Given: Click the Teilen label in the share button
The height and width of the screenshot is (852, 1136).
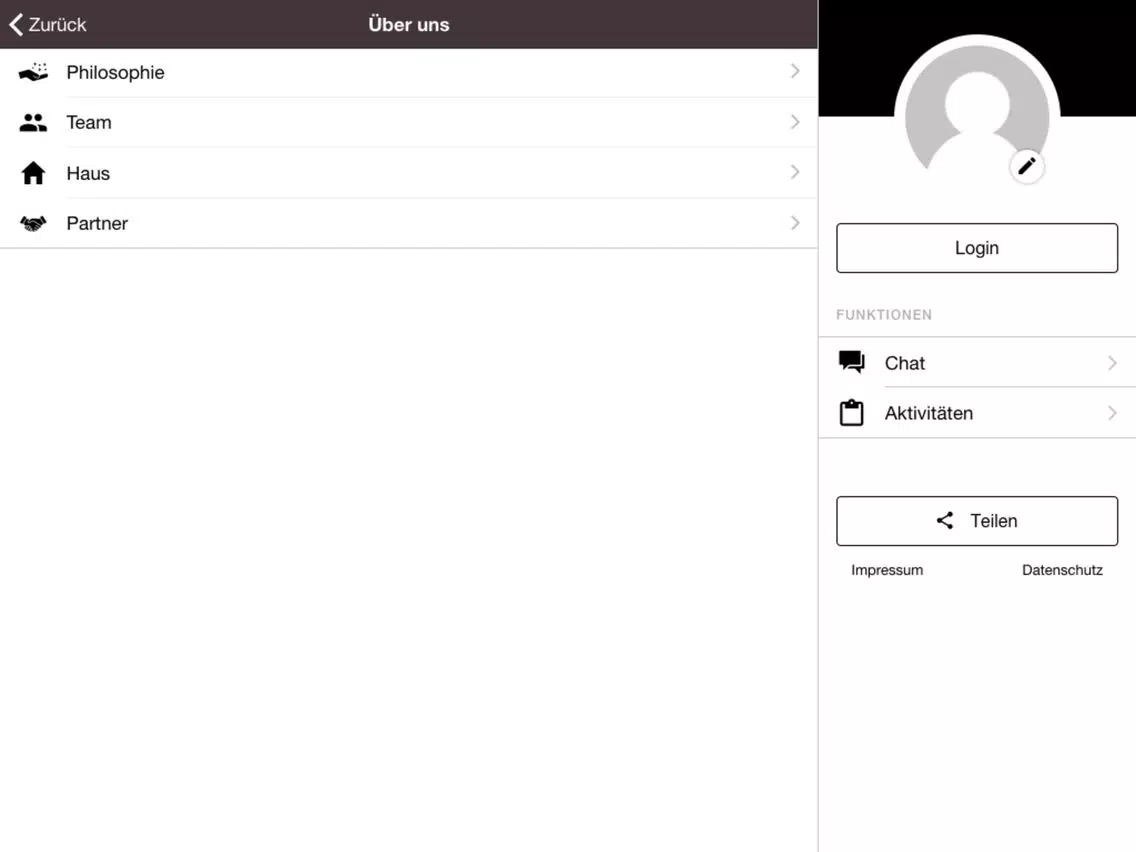Looking at the screenshot, I should pyautogui.click(x=993, y=521).
